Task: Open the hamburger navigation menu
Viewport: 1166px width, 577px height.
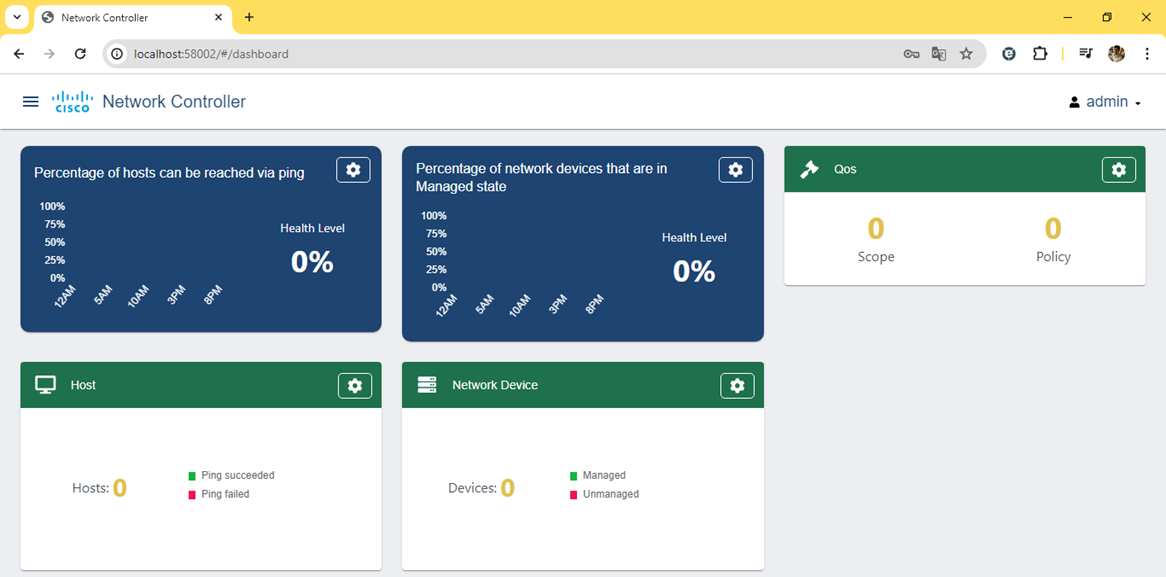Action: [x=30, y=102]
